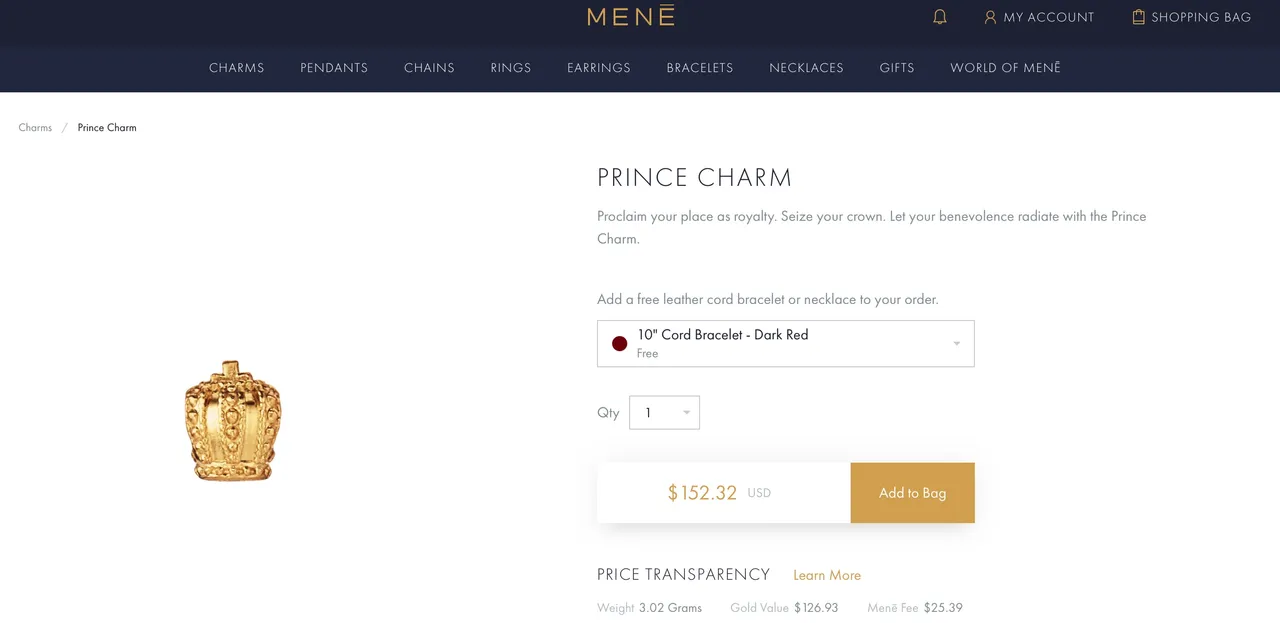1280x623 pixels.
Task: Open the notifications bell icon
Action: tap(939, 17)
